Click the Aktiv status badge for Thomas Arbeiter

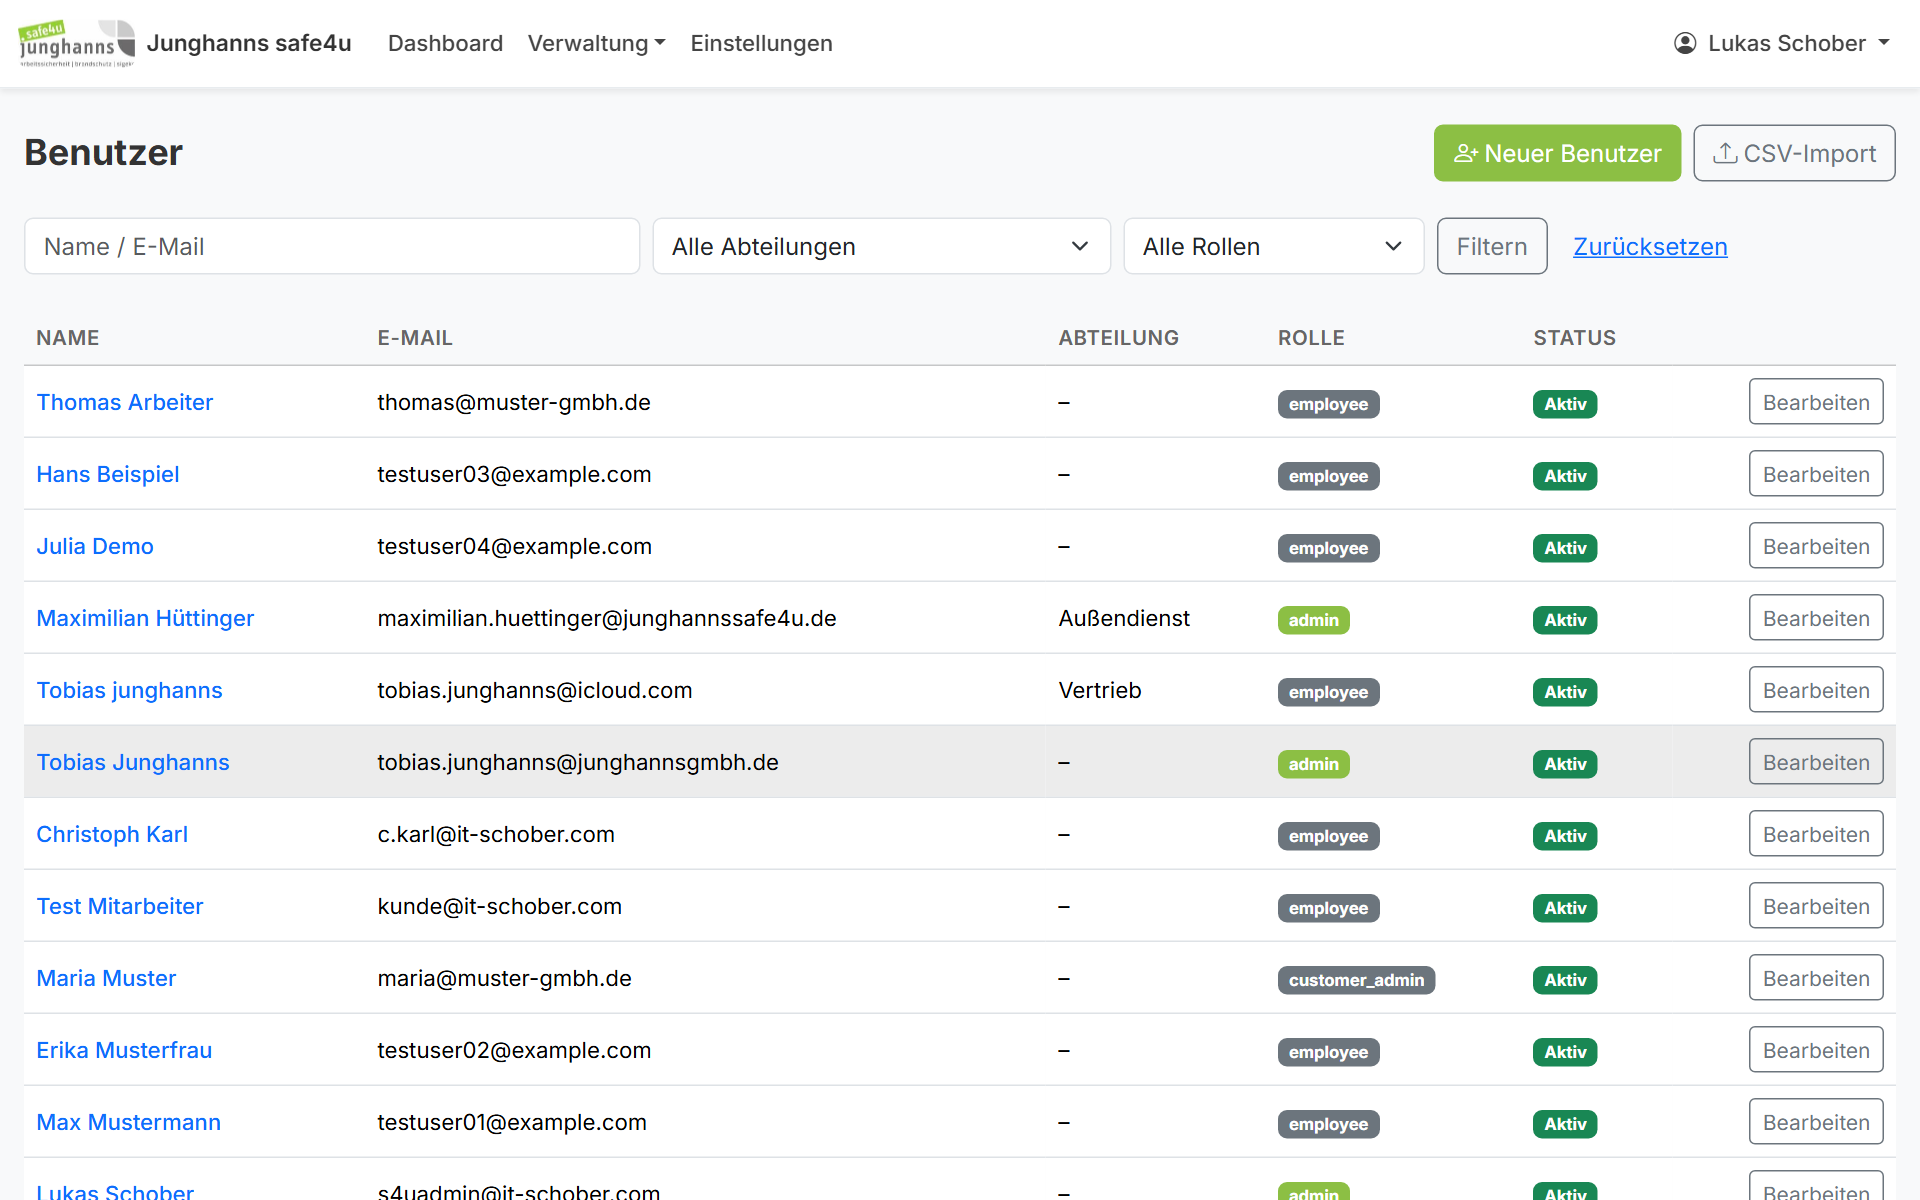point(1565,404)
